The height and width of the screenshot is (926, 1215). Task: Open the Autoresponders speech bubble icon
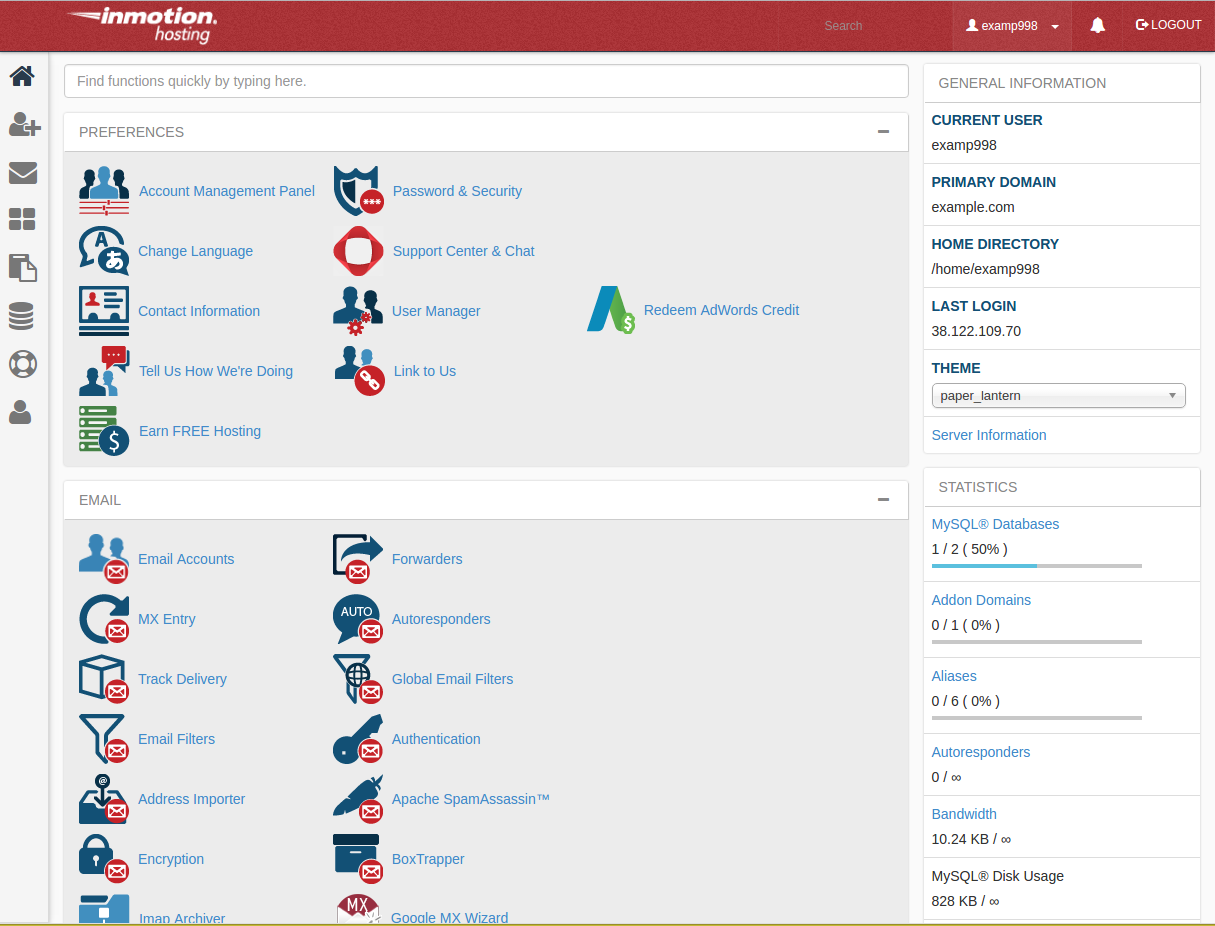pos(357,619)
